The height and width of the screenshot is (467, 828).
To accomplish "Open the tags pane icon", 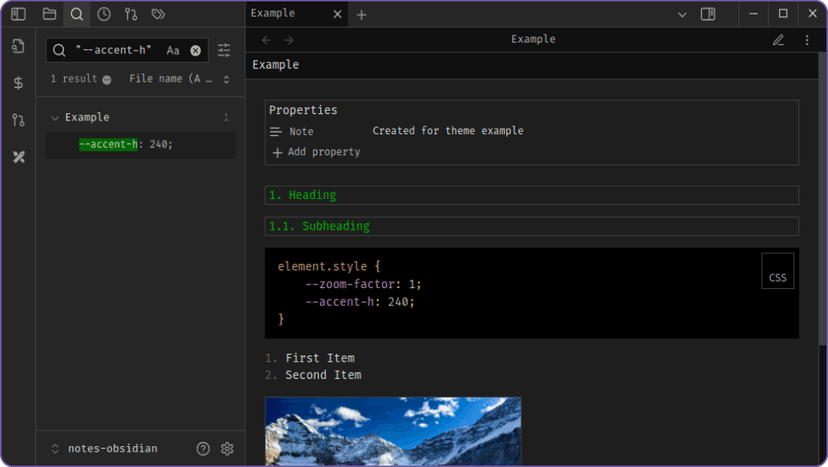I will (158, 14).
